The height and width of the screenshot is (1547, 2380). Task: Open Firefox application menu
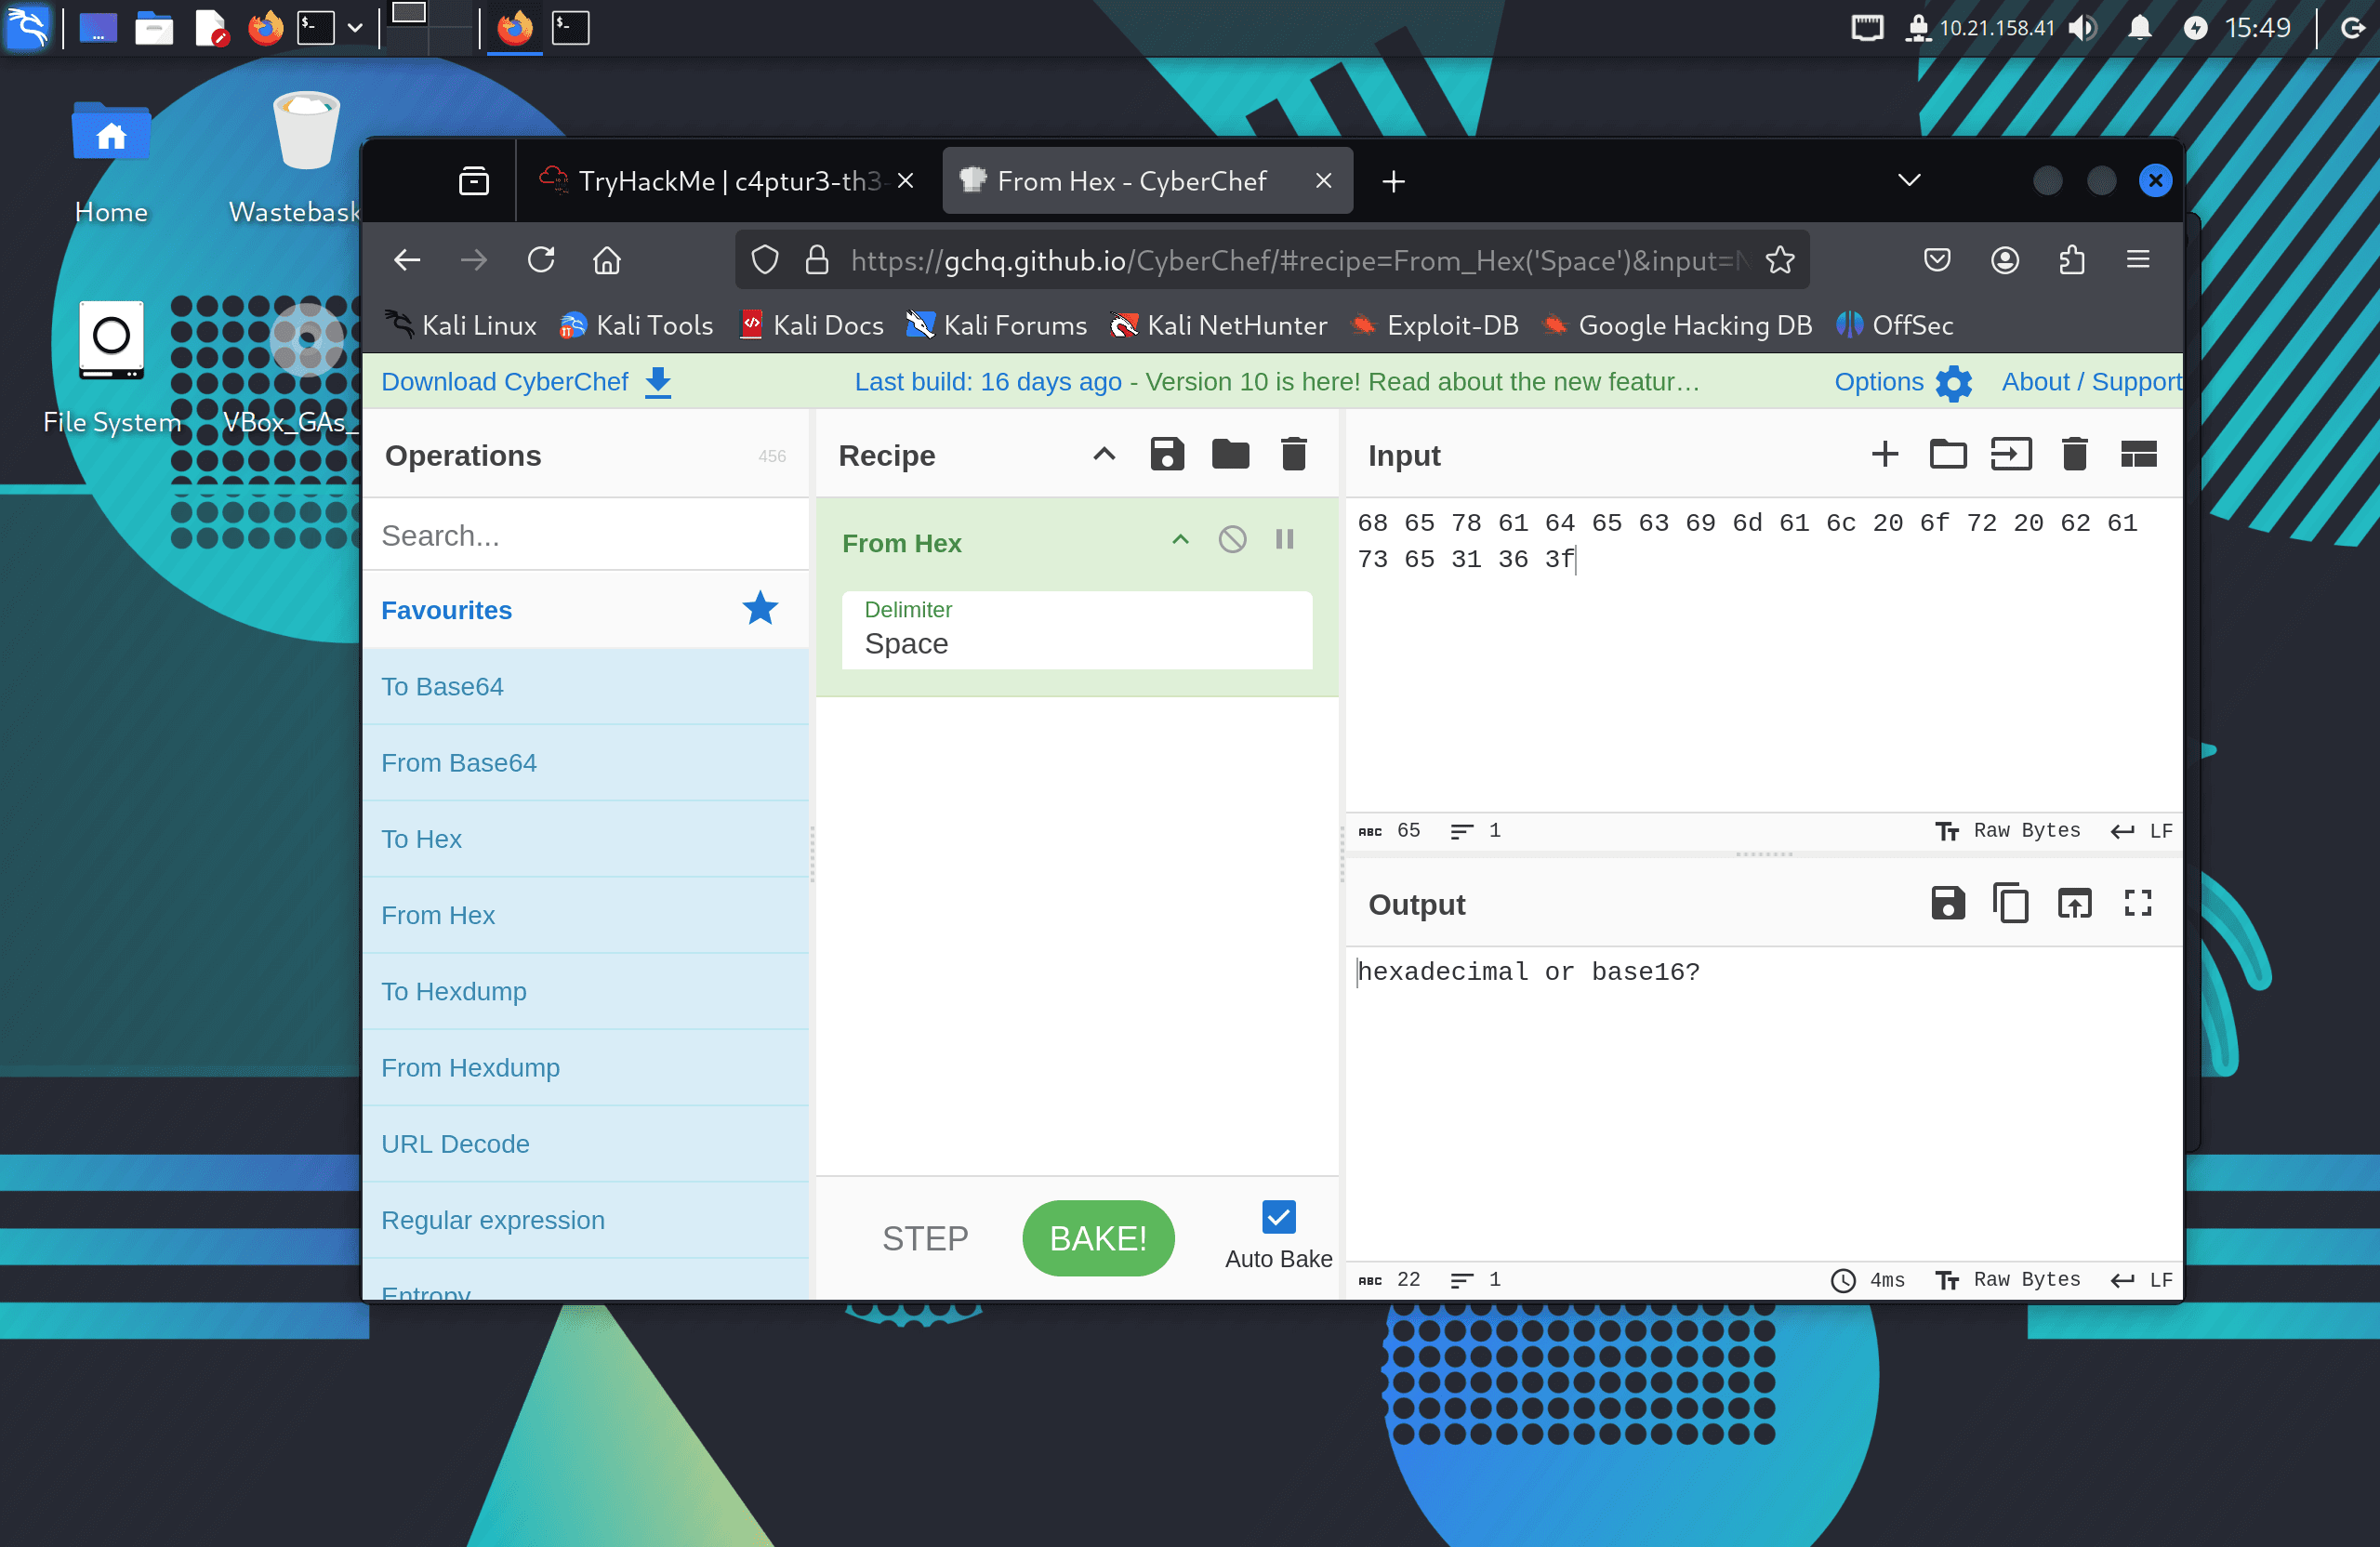click(2138, 260)
